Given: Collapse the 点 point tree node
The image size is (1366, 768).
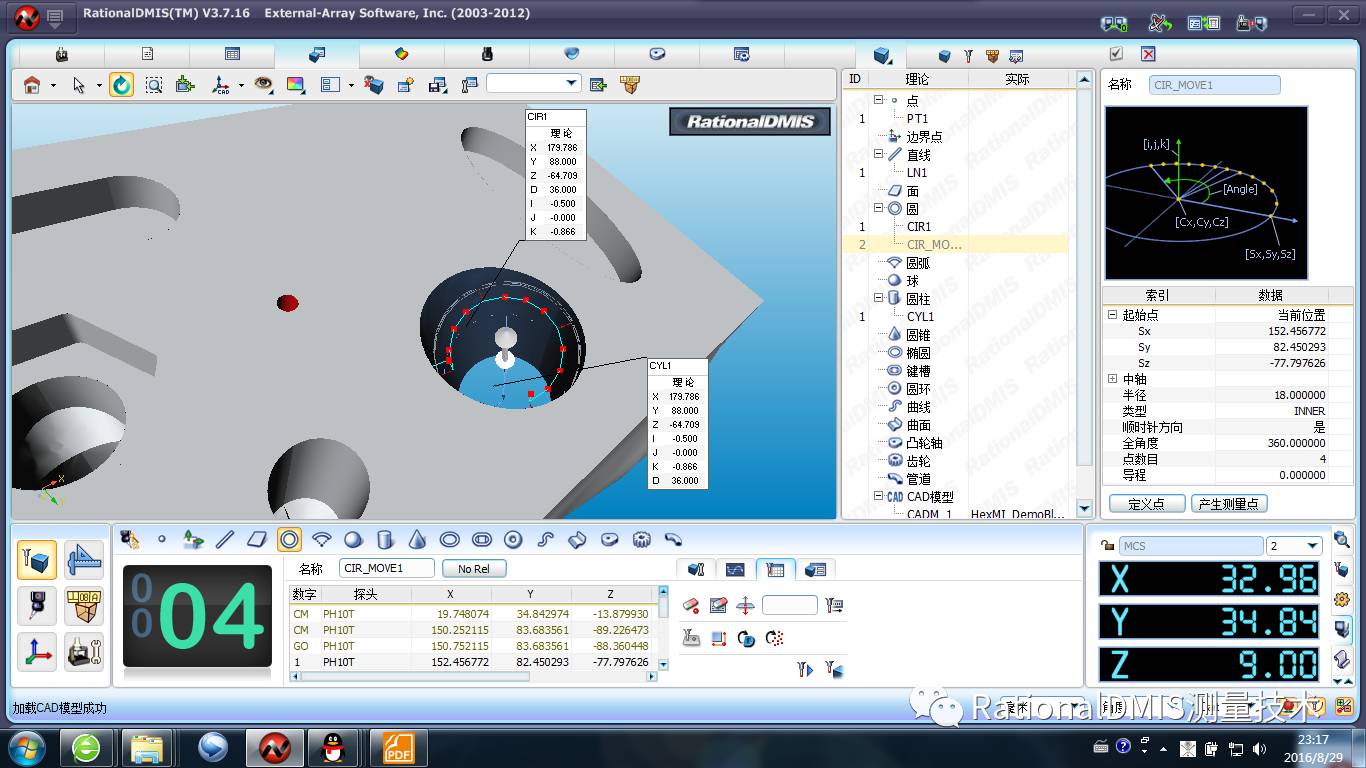Looking at the screenshot, I should pos(878,100).
